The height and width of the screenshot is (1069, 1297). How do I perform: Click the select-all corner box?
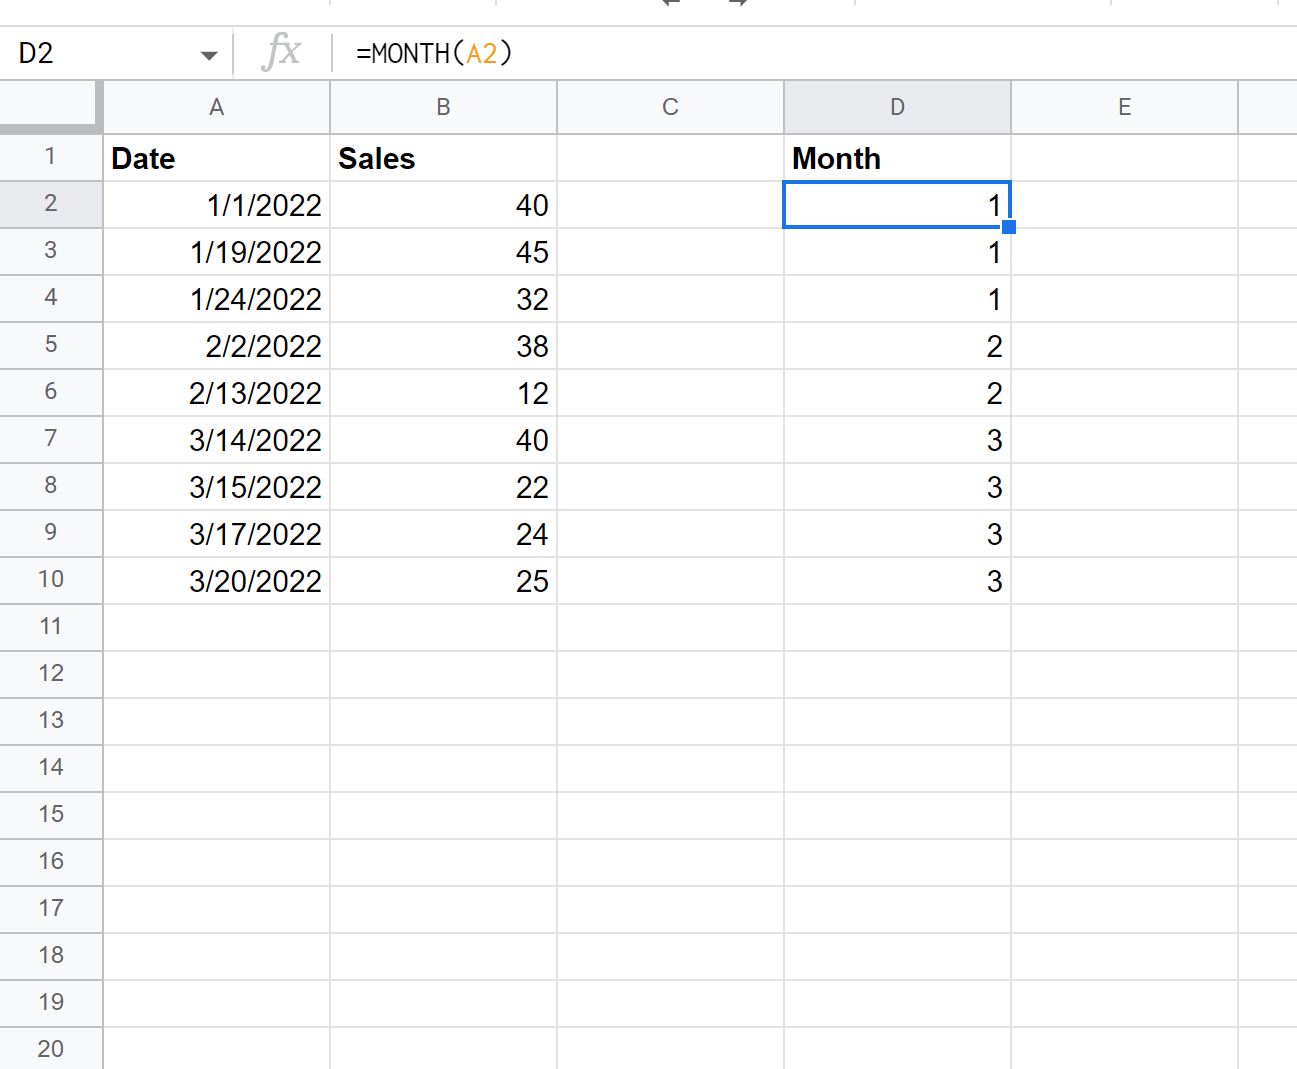pos(50,107)
